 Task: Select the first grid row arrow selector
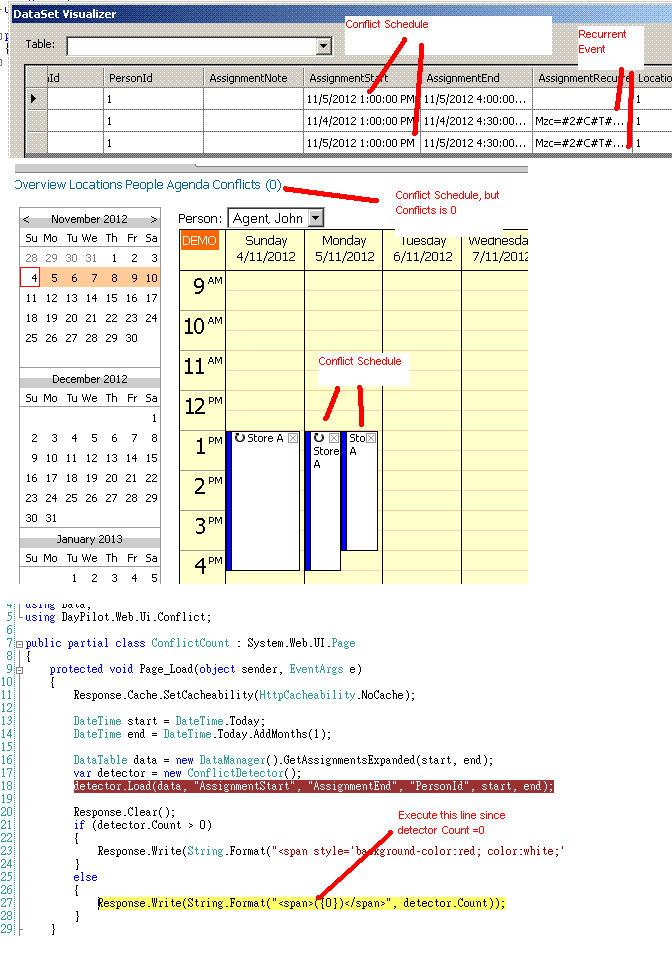point(35,98)
